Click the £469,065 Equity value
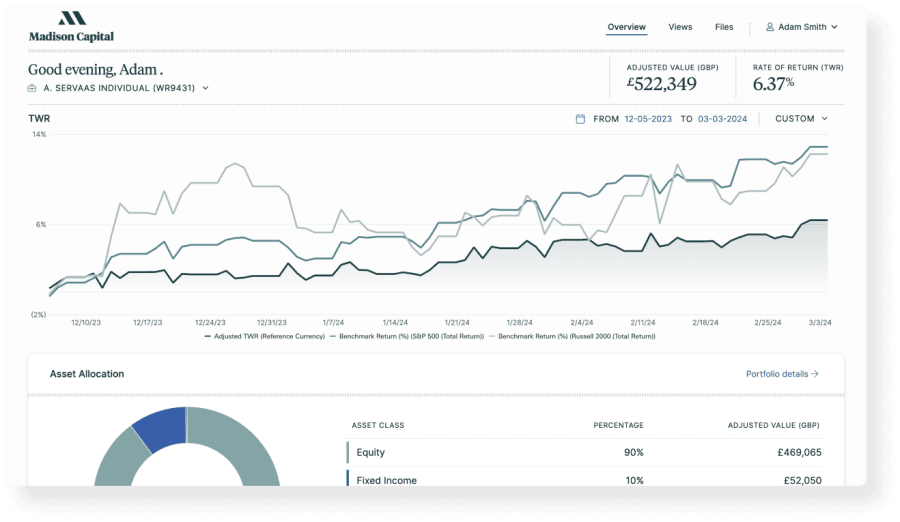Image resolution: width=900 pixels, height=522 pixels. click(799, 453)
